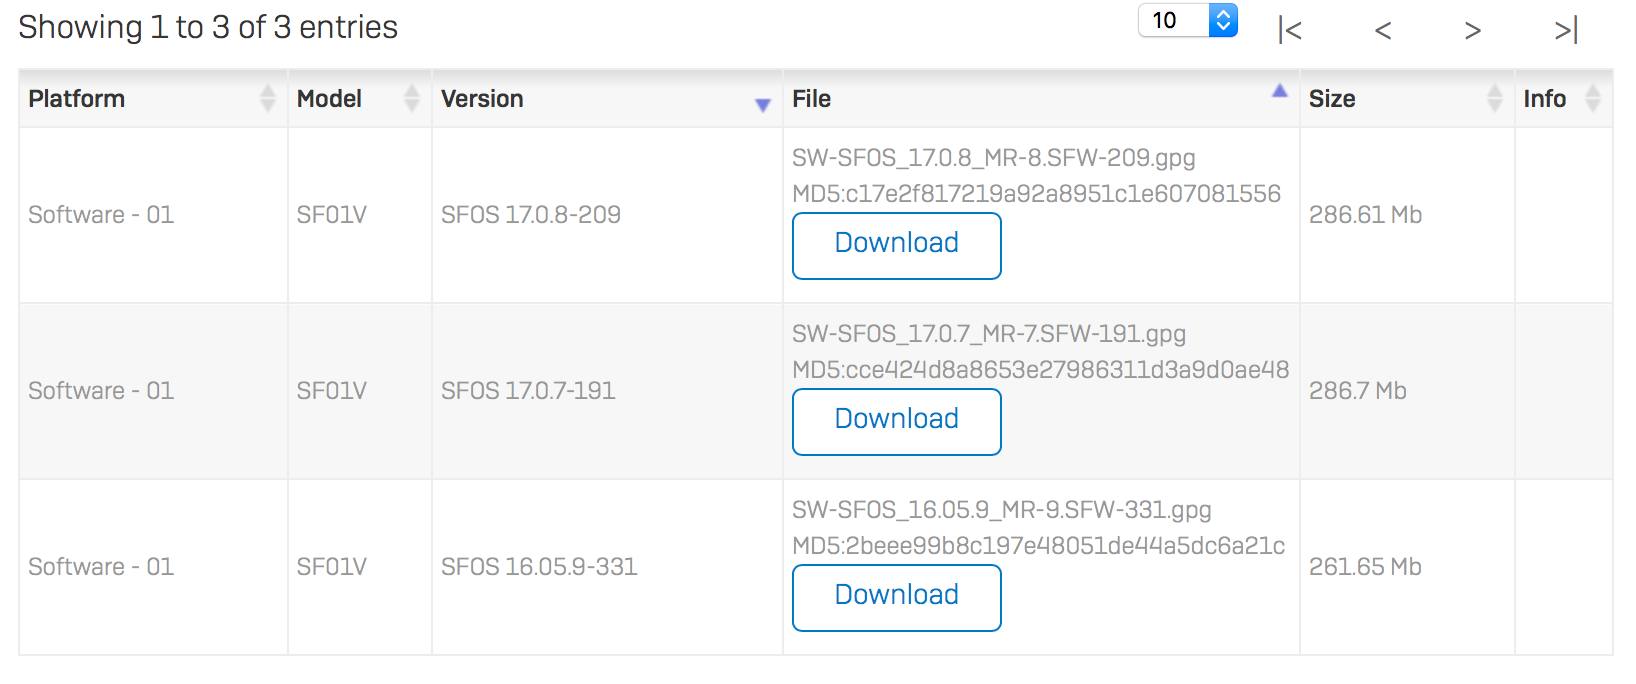Click version cell SFOS 16.05.9-331

539,567
